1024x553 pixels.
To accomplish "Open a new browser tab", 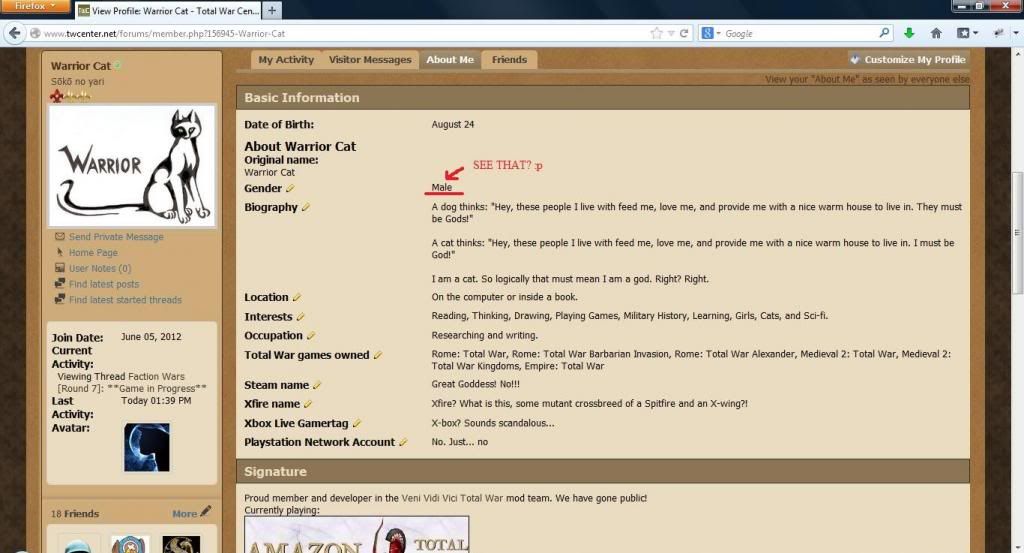I will (x=272, y=10).
